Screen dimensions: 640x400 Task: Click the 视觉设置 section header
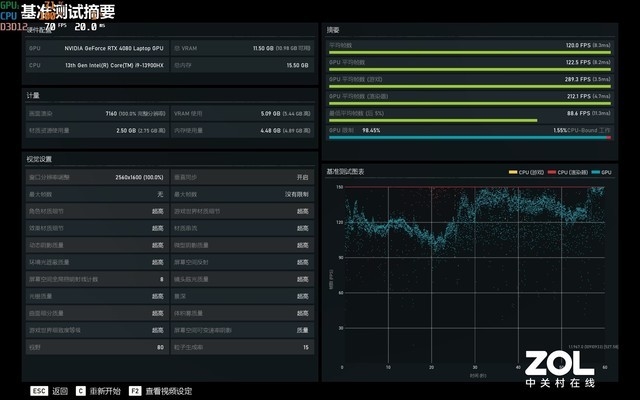point(39,159)
